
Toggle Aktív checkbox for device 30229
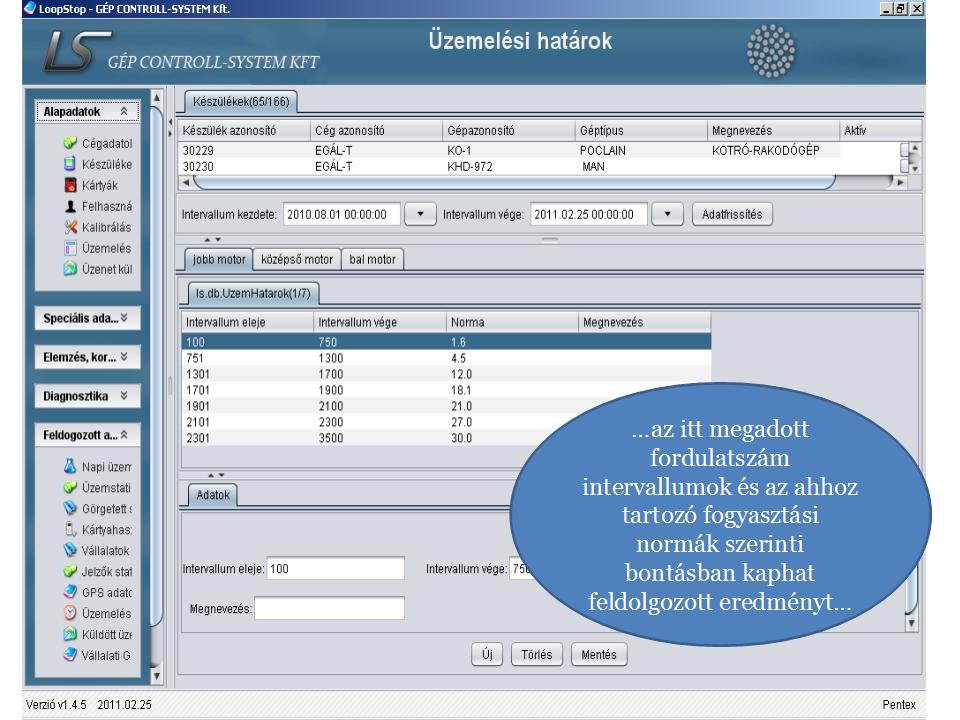pyautogui.click(x=906, y=150)
